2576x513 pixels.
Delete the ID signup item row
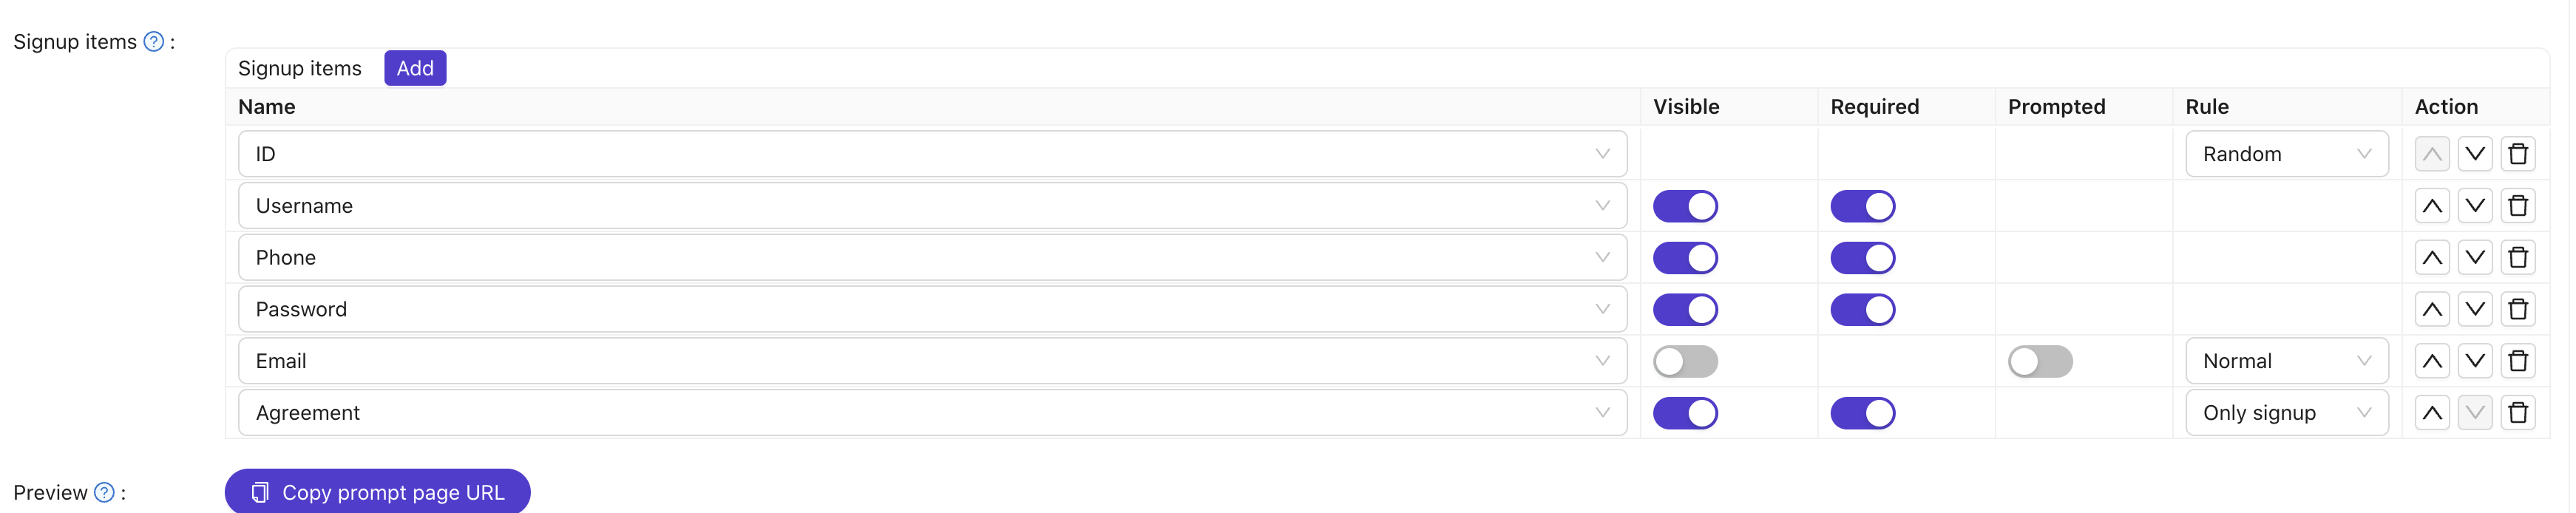pos(2519,153)
